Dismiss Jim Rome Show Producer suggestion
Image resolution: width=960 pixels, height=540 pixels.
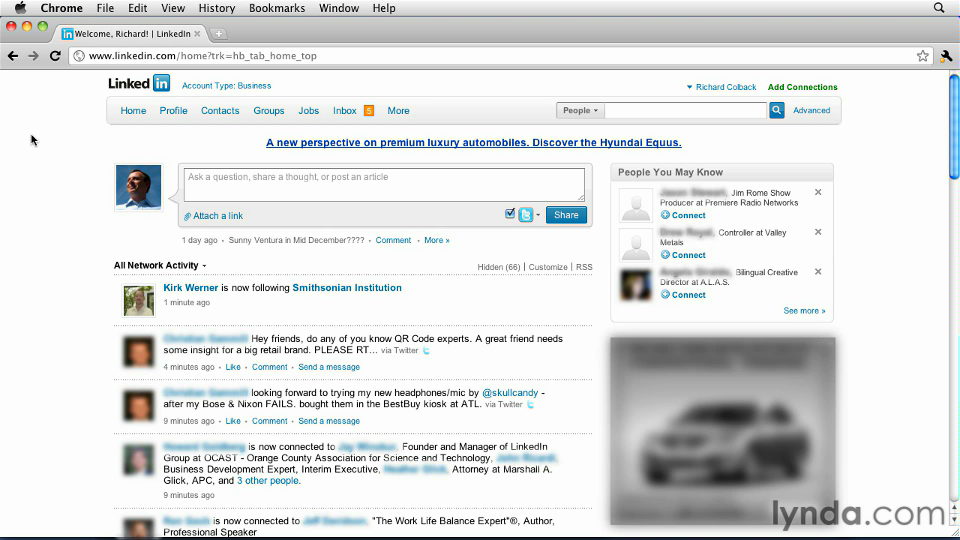(x=818, y=192)
